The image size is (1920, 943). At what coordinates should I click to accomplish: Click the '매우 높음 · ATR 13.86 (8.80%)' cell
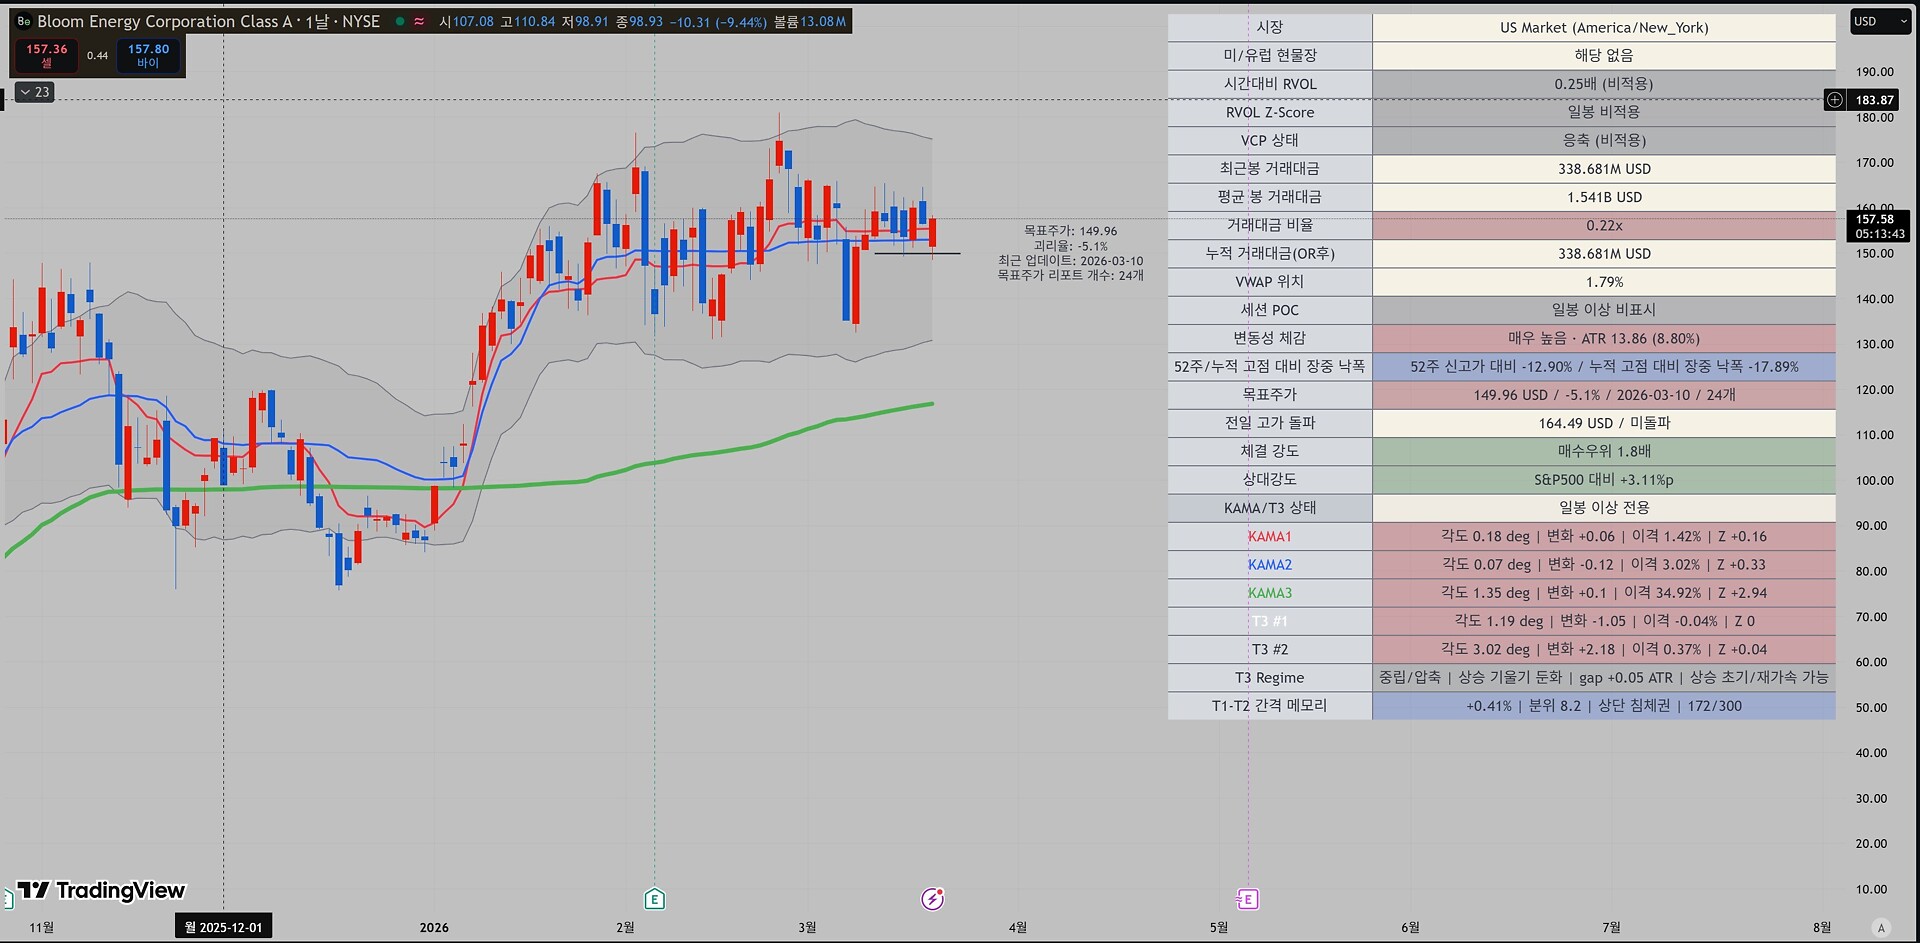(x=1604, y=338)
